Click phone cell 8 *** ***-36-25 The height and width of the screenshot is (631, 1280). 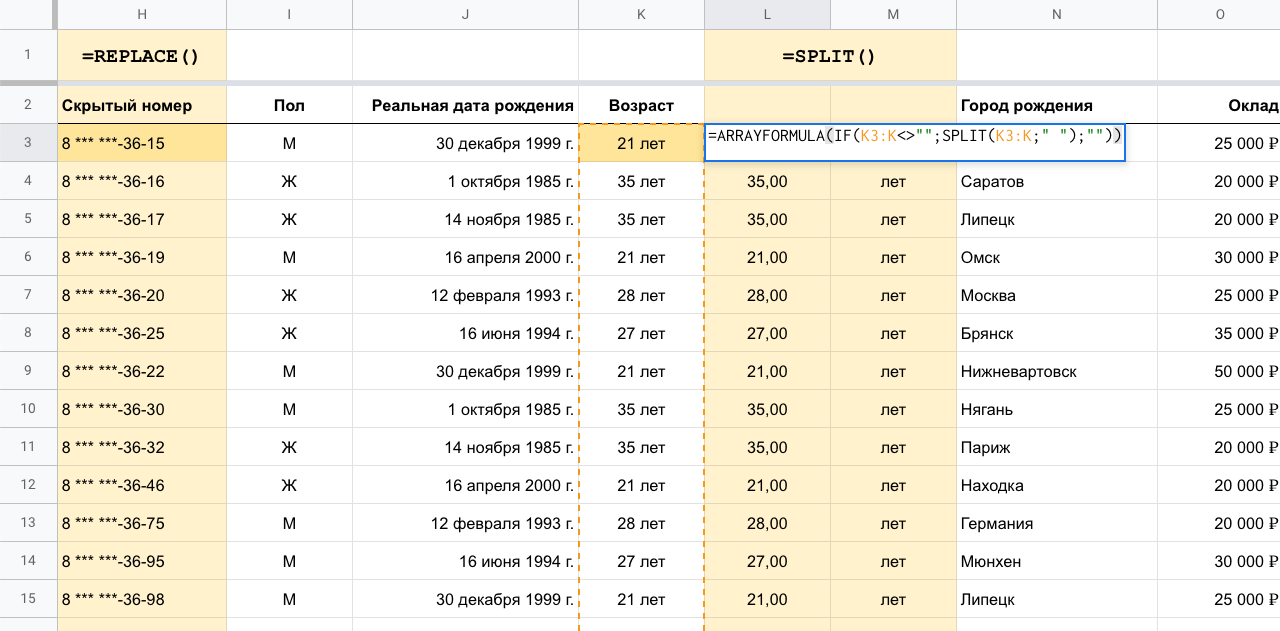point(142,333)
